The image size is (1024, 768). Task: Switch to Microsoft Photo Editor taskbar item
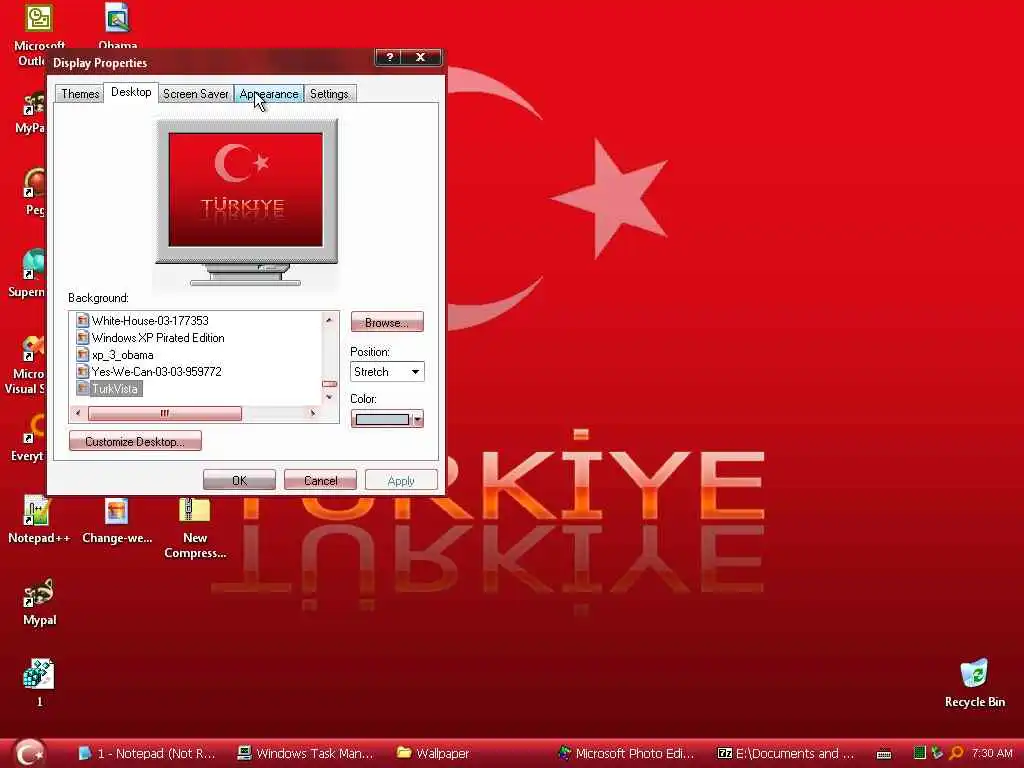[626, 753]
